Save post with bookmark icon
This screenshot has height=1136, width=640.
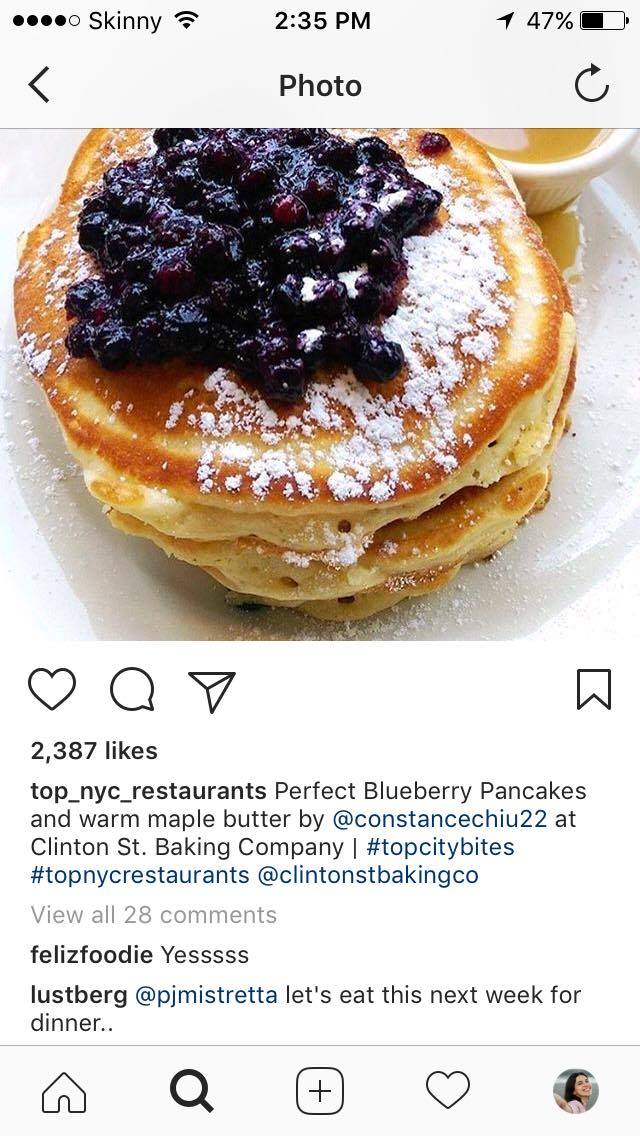[x=594, y=689]
